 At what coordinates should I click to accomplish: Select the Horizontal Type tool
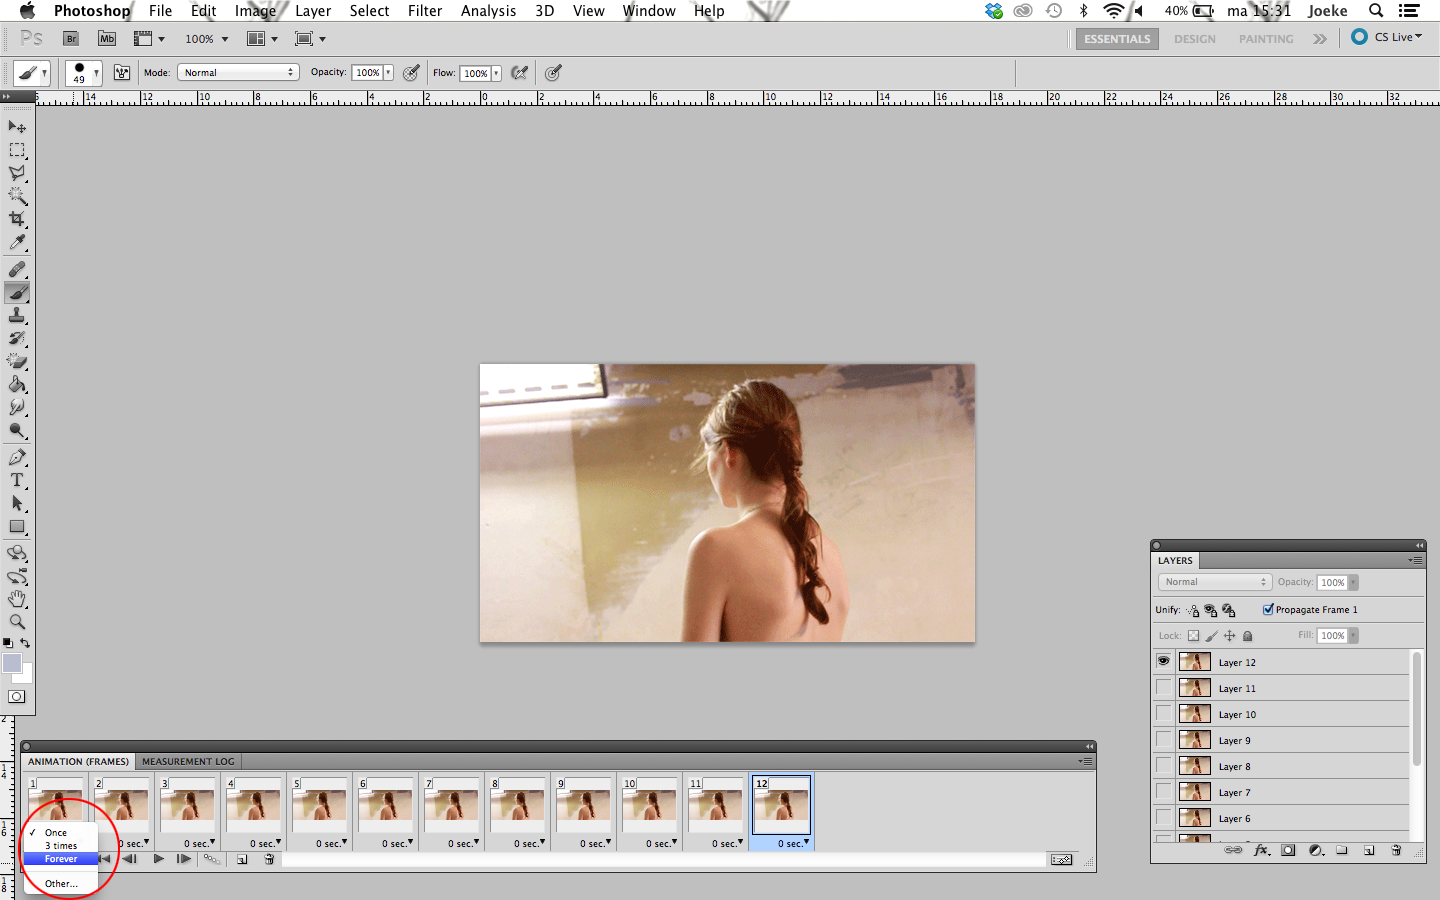17,481
